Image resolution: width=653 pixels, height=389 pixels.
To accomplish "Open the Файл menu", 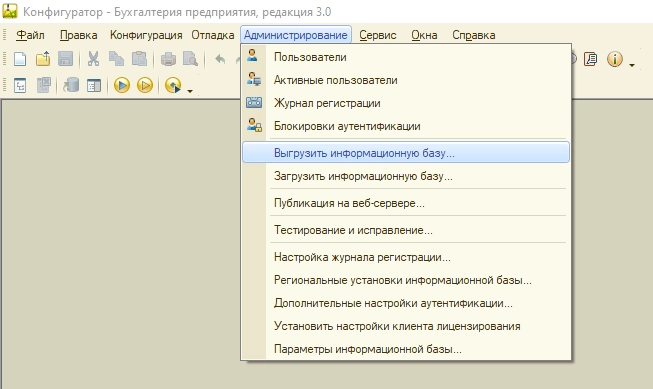I will pos(30,35).
